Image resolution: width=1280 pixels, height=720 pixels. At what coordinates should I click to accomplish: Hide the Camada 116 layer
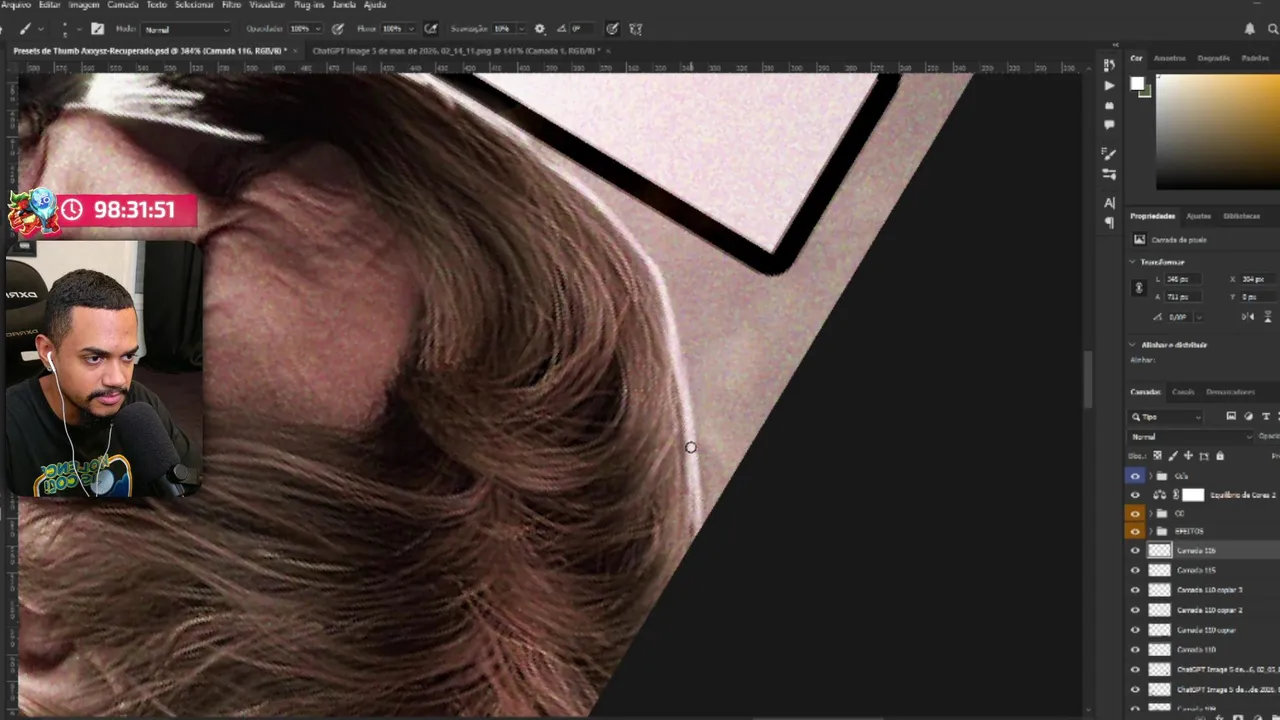pos(1134,551)
